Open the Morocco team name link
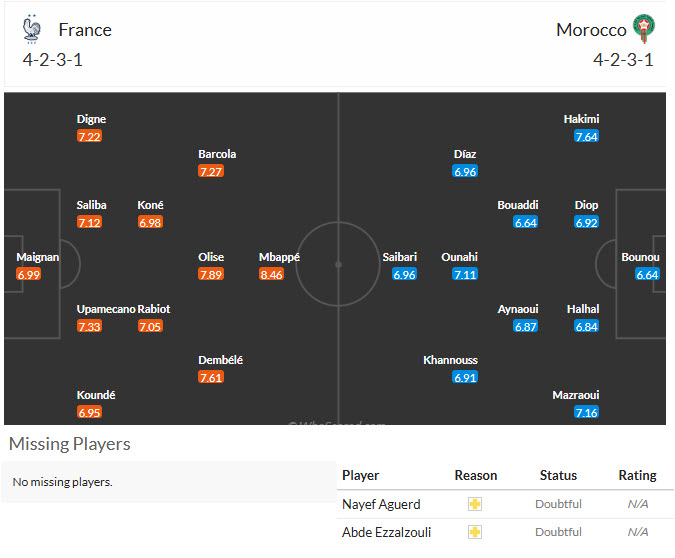Image resolution: width=675 pixels, height=558 pixels. [591, 30]
